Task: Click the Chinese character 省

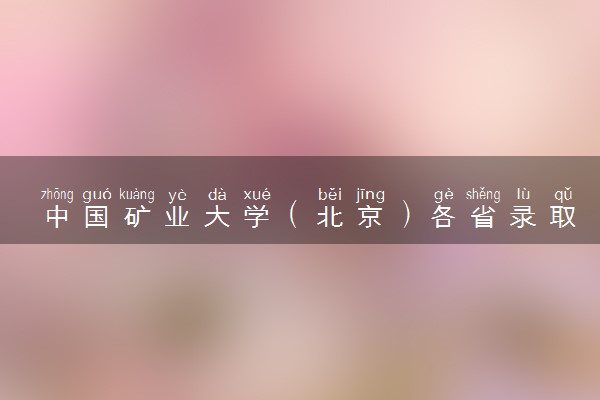Action: 483,217
